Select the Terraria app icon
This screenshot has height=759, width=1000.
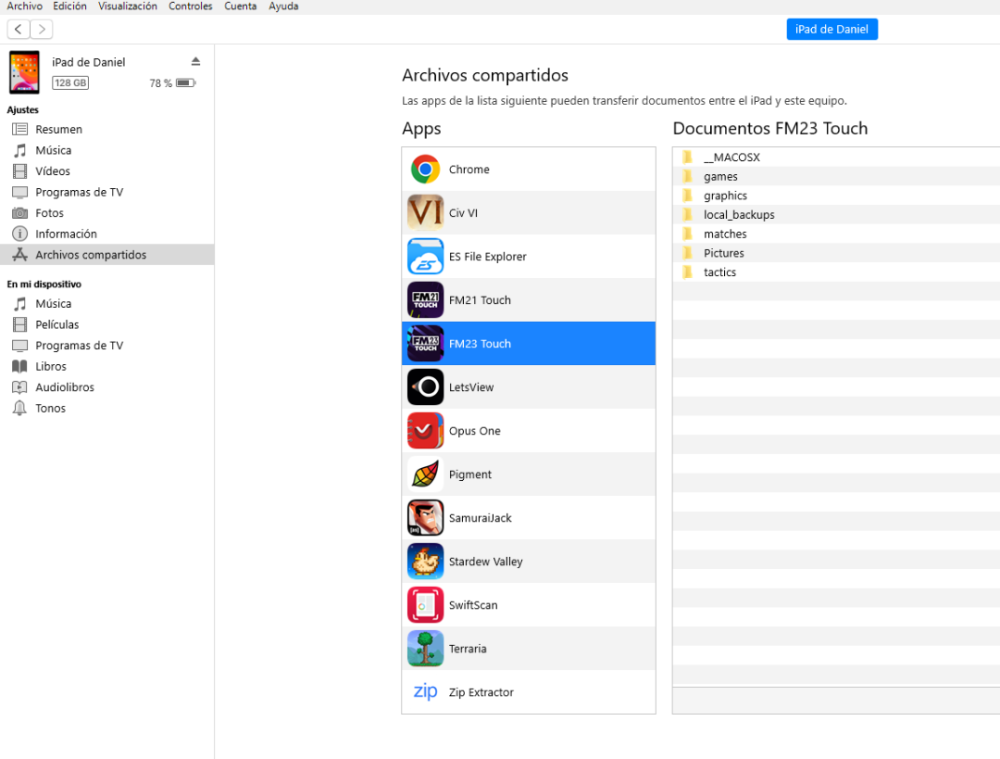[x=425, y=649]
